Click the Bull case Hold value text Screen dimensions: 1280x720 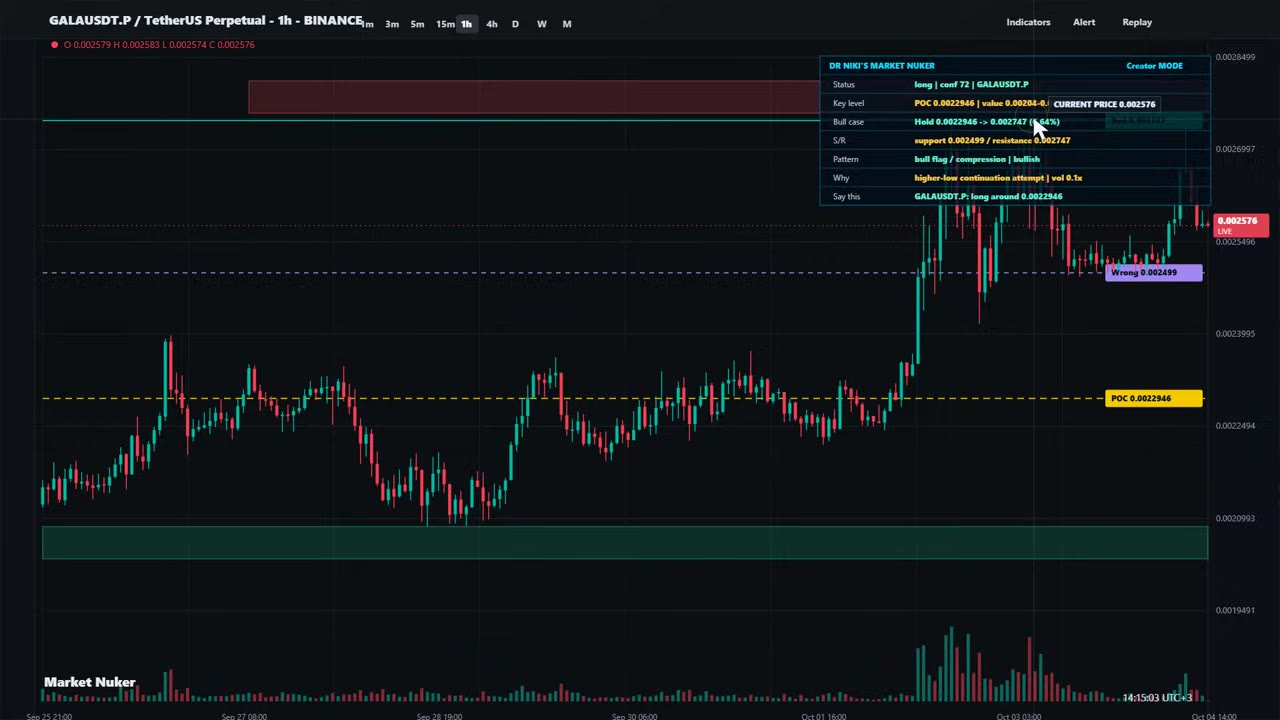tap(986, 122)
